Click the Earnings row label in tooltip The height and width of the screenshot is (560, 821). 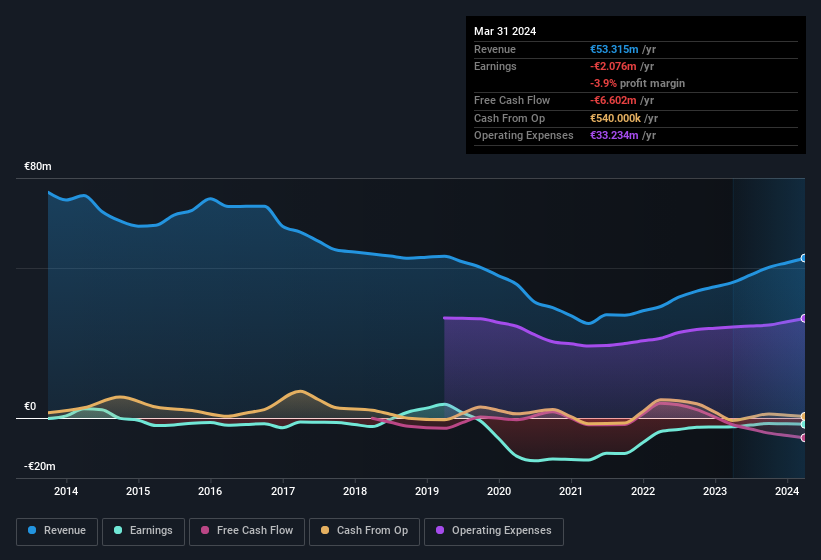tap(495, 66)
